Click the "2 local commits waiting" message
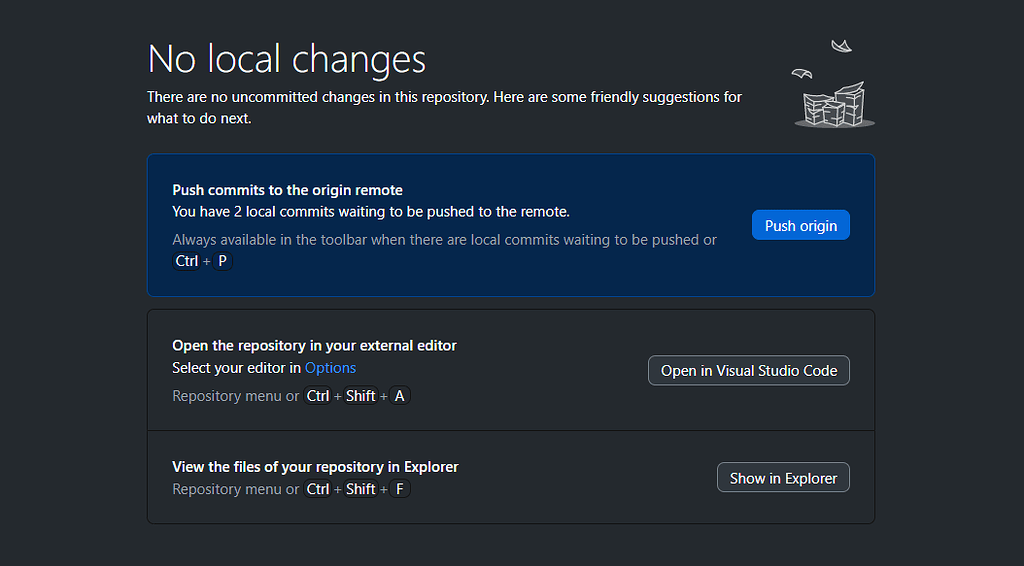1024x566 pixels. tap(370, 211)
